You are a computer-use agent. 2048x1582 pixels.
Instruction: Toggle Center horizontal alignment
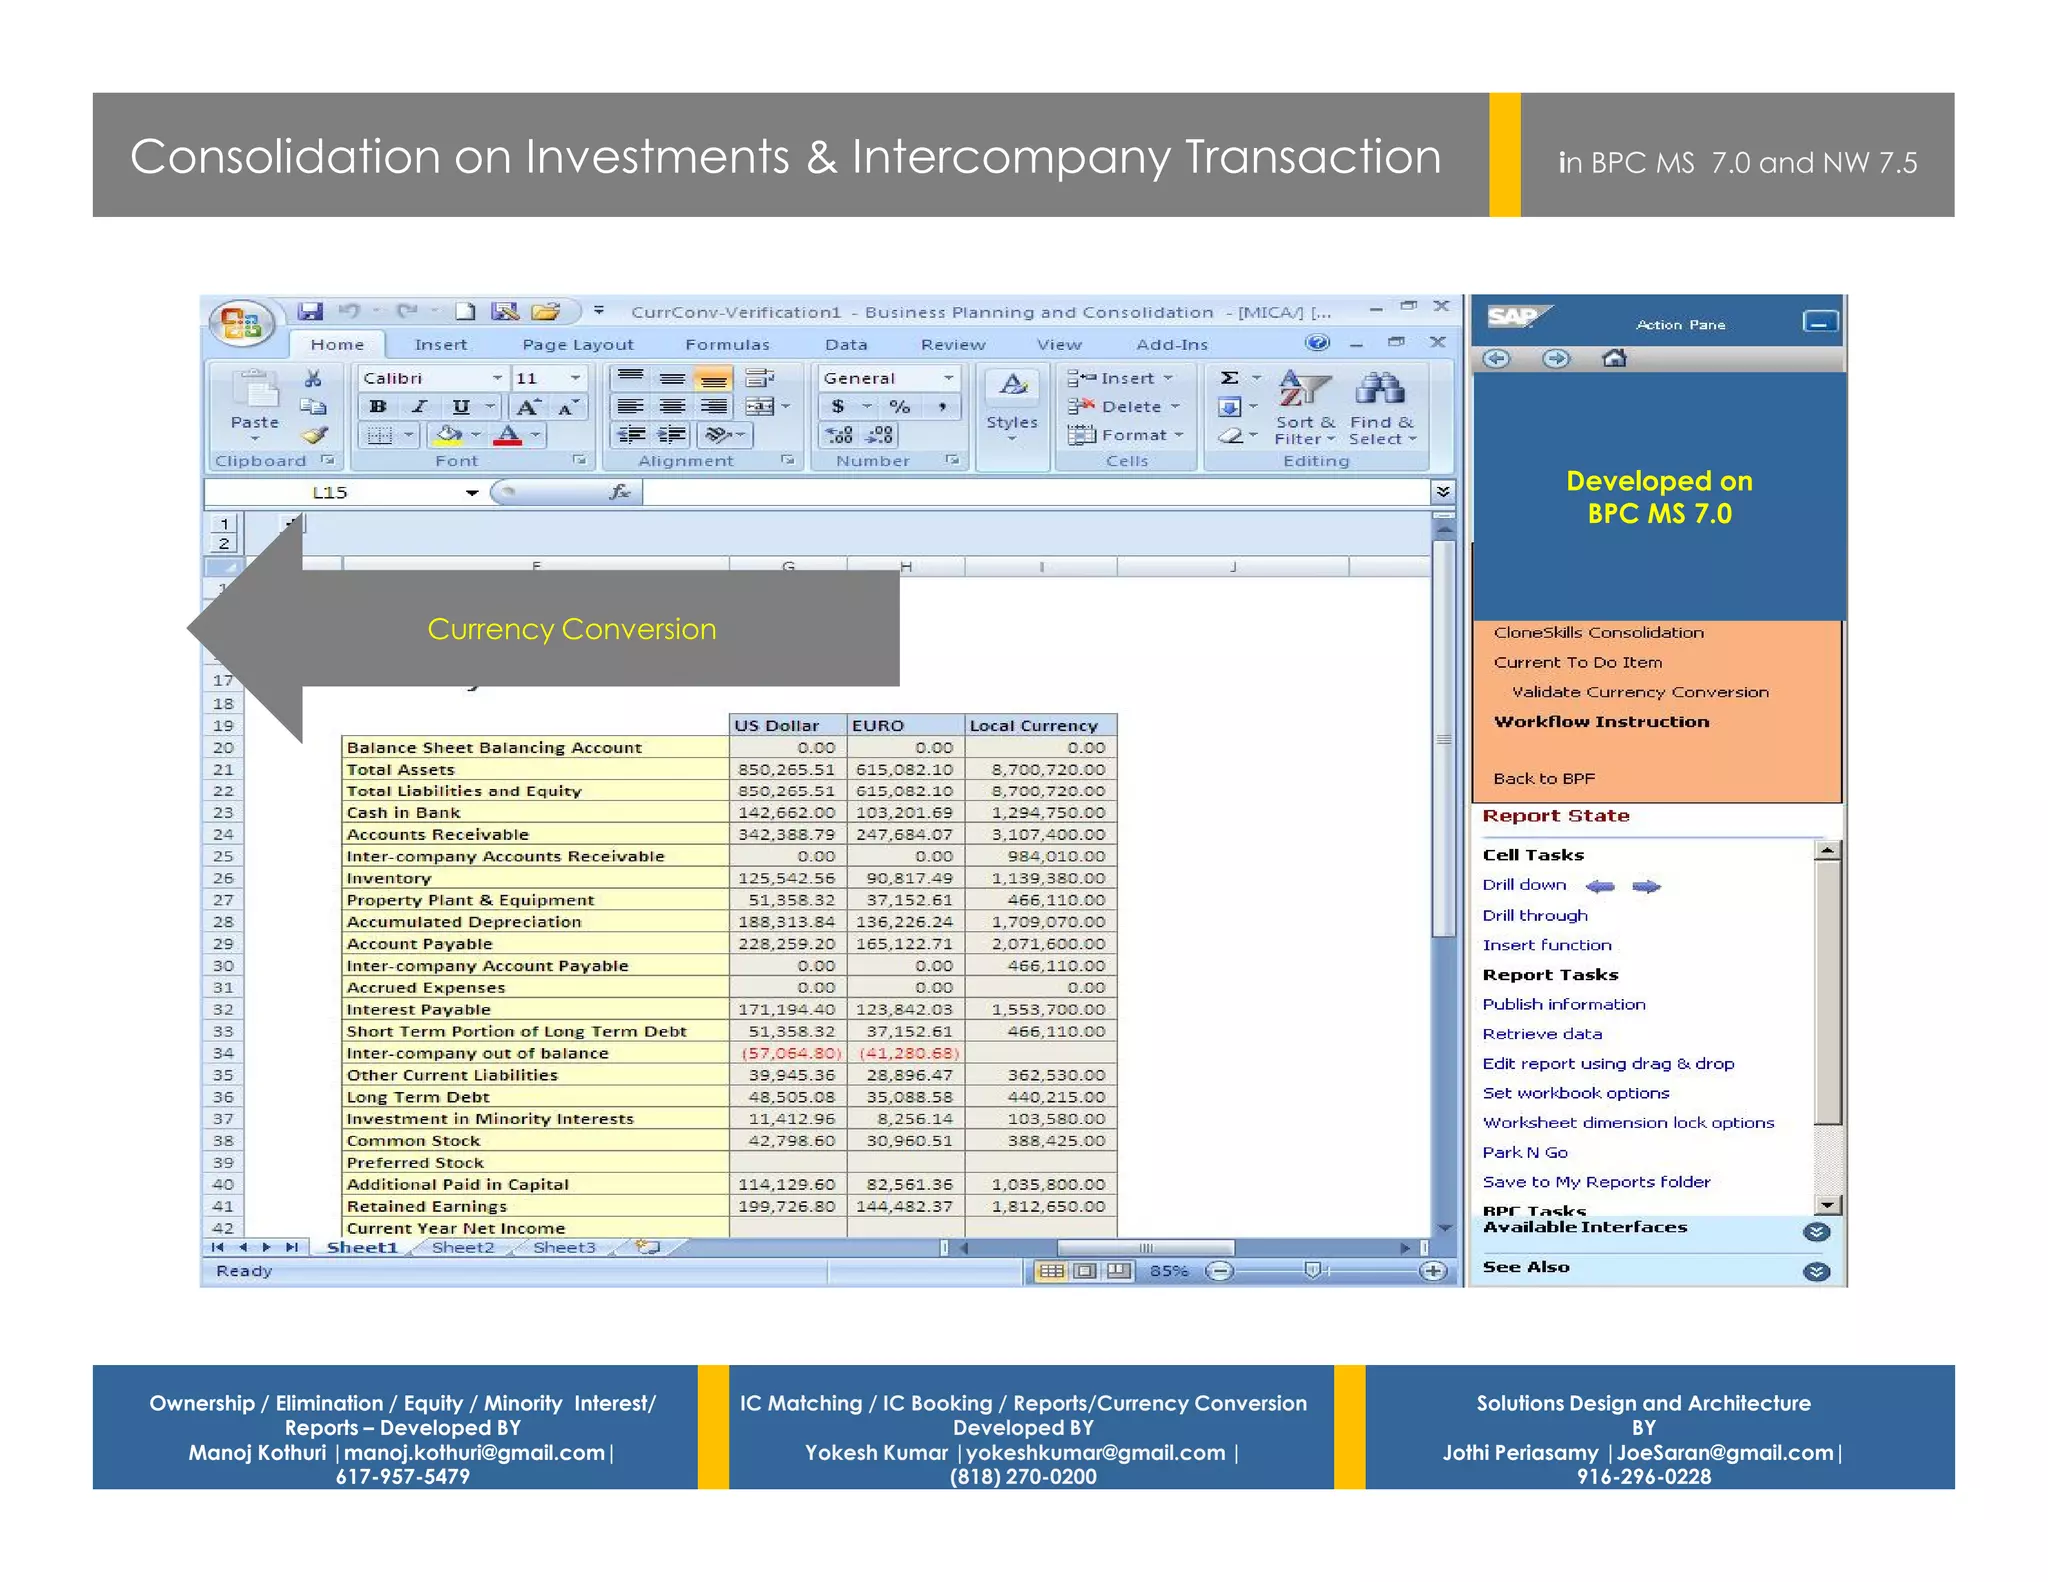point(672,406)
